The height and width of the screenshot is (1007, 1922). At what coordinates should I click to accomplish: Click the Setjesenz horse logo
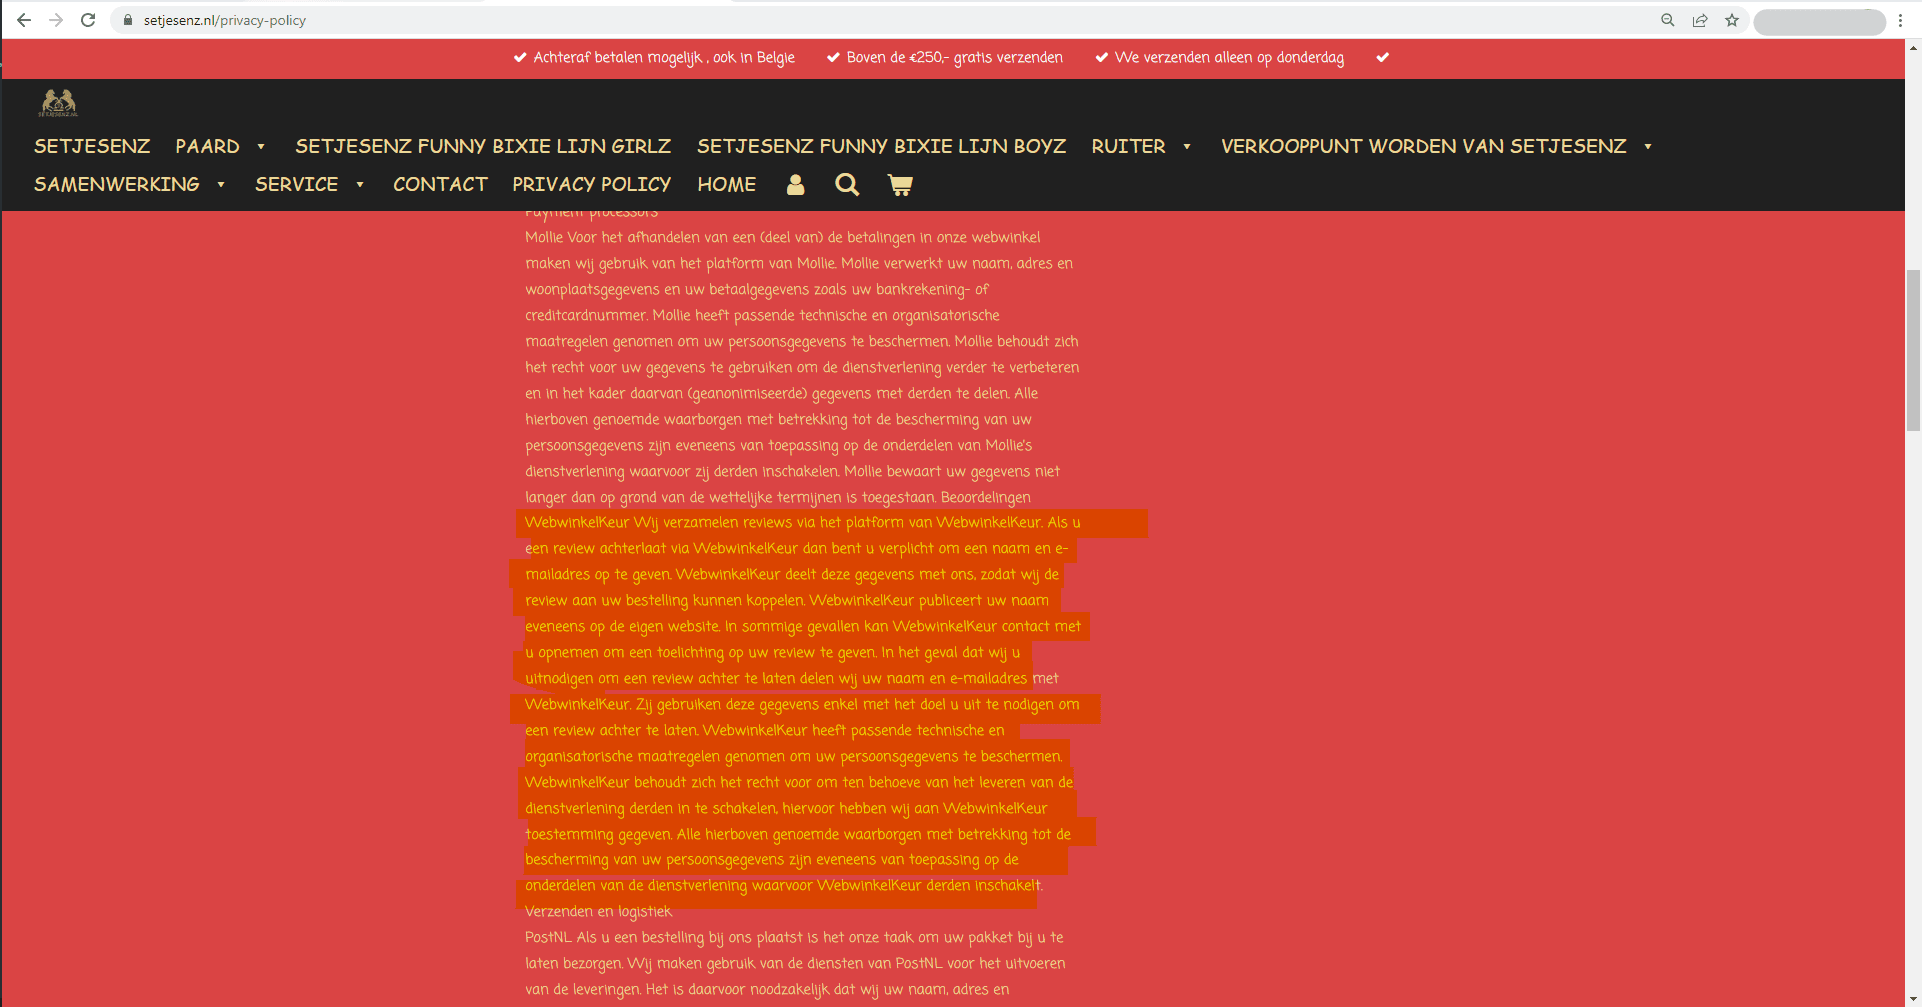58,103
